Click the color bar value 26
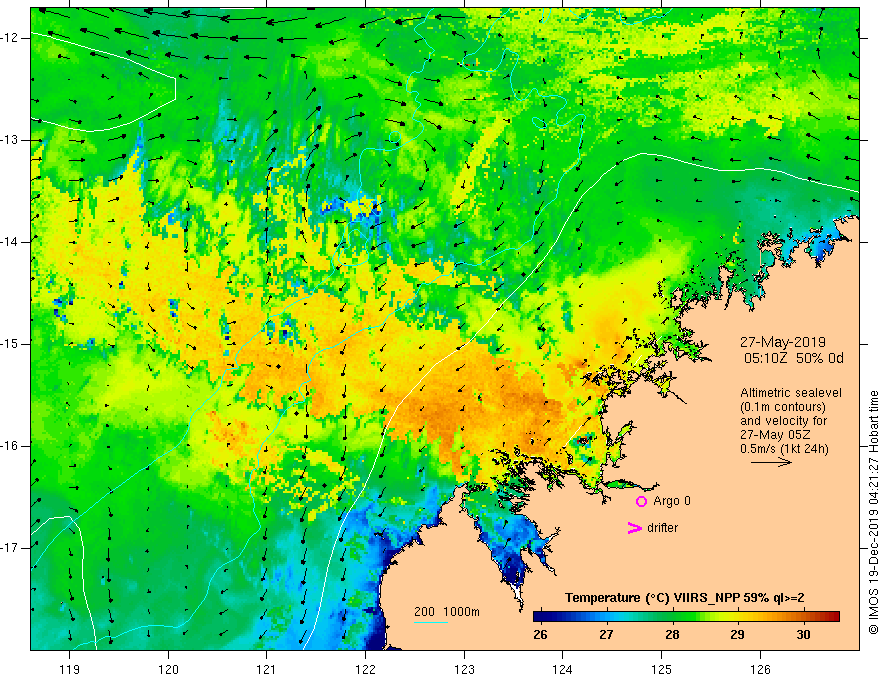The width and height of the screenshot is (880, 680). pyautogui.click(x=540, y=635)
